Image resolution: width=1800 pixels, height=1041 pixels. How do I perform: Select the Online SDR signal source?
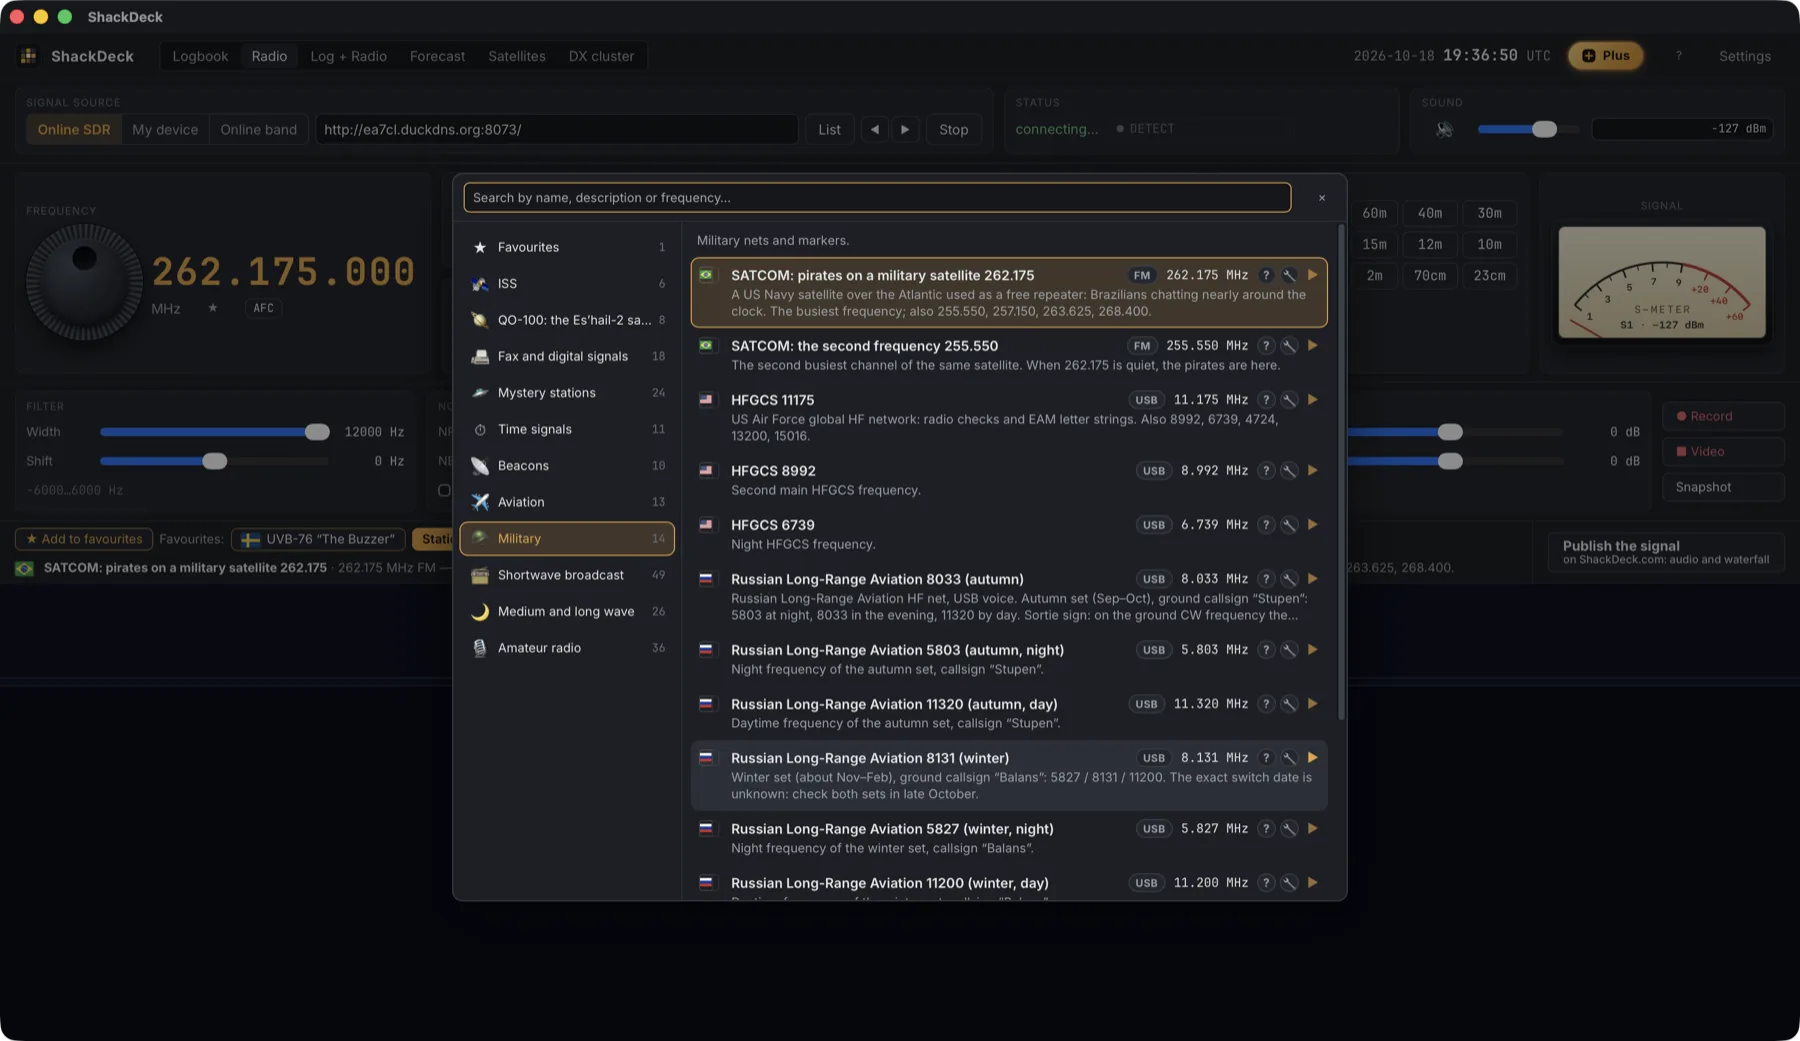click(x=74, y=129)
